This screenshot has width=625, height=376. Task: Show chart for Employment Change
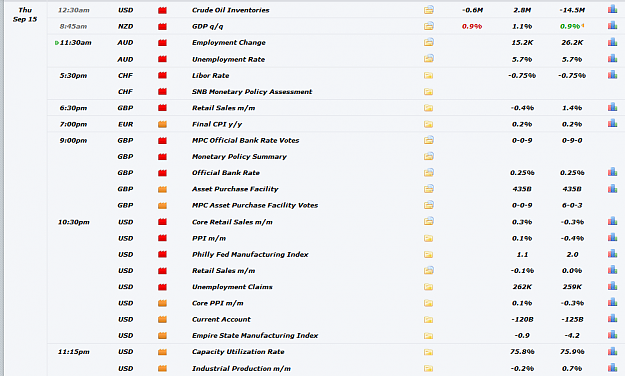click(612, 42)
